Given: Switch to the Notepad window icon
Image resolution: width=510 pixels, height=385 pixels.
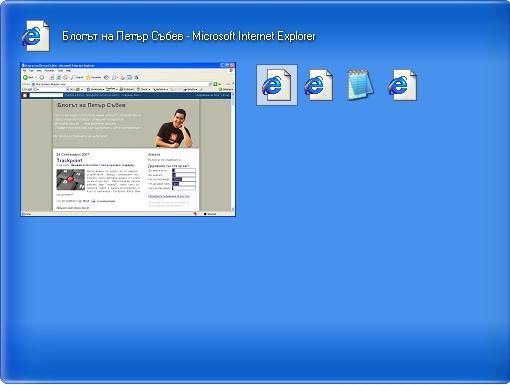Looking at the screenshot, I should [x=360, y=85].
